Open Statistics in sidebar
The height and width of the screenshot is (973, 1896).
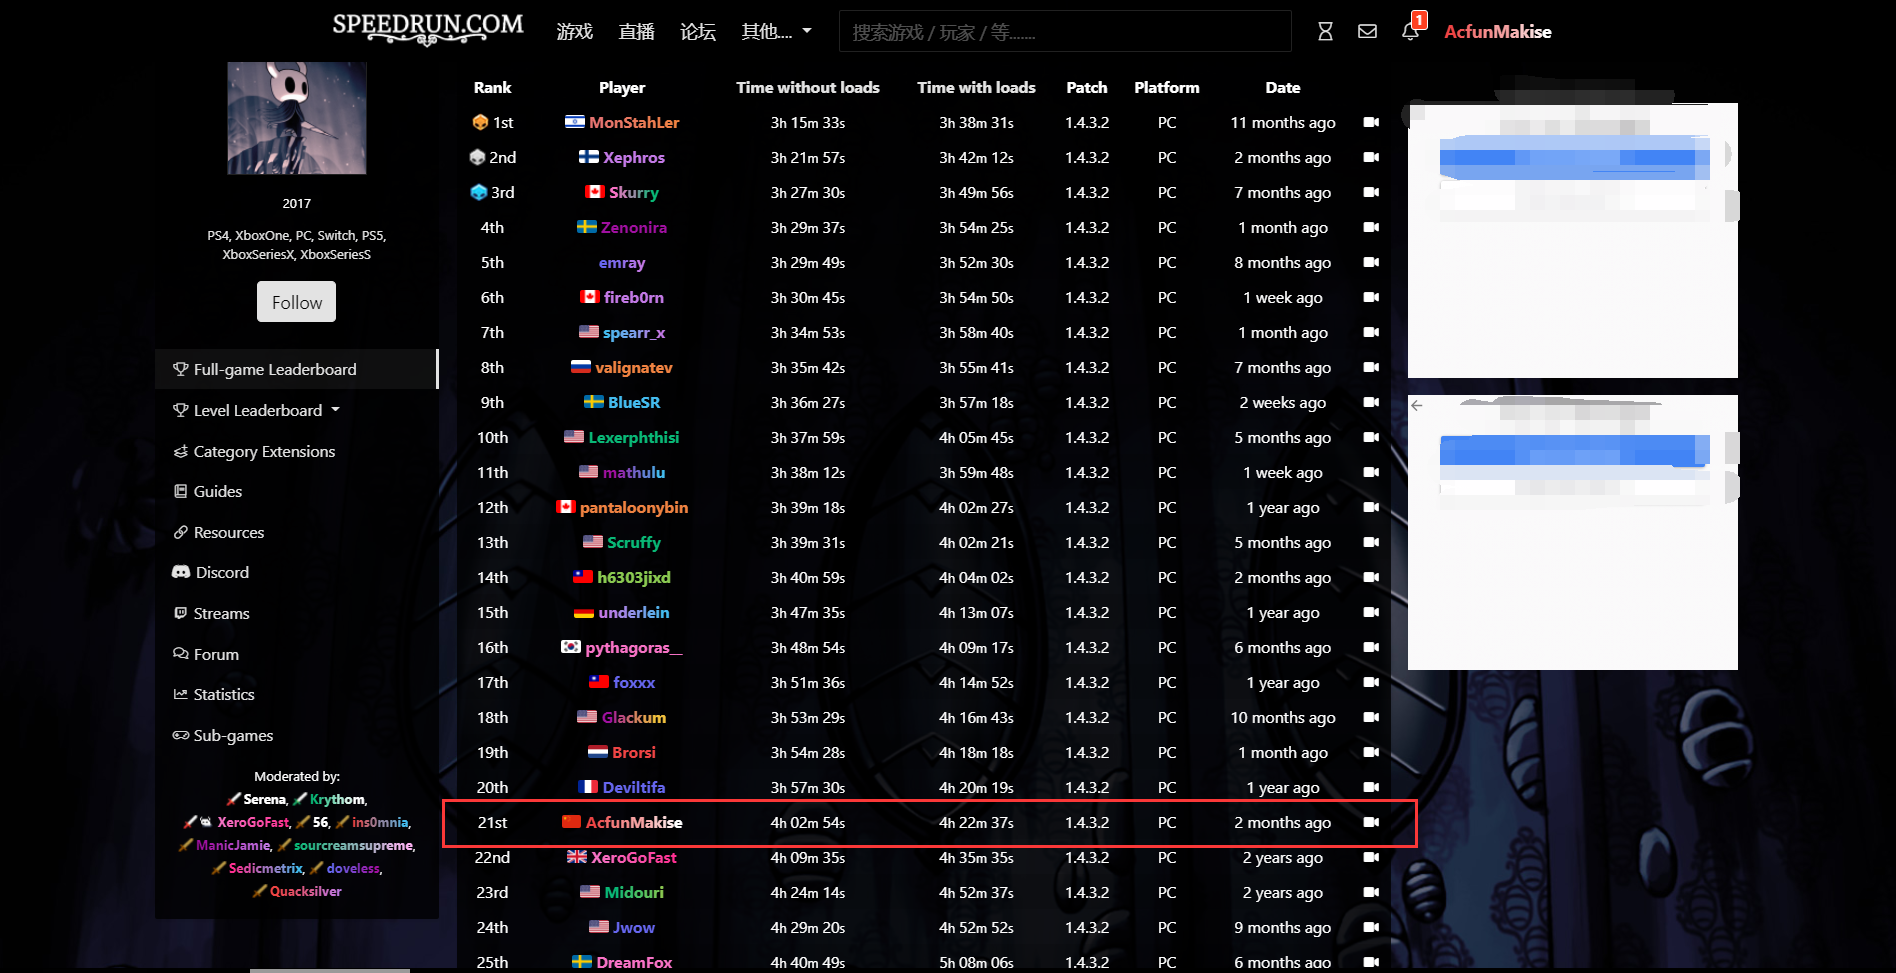pyautogui.click(x=214, y=694)
